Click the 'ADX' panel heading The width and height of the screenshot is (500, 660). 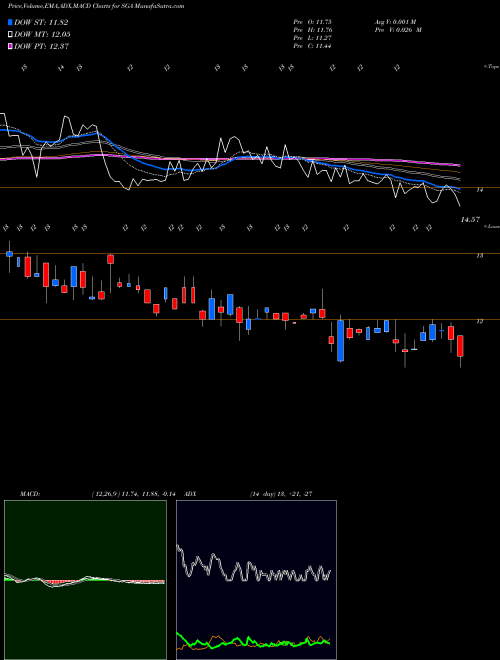(x=191, y=494)
